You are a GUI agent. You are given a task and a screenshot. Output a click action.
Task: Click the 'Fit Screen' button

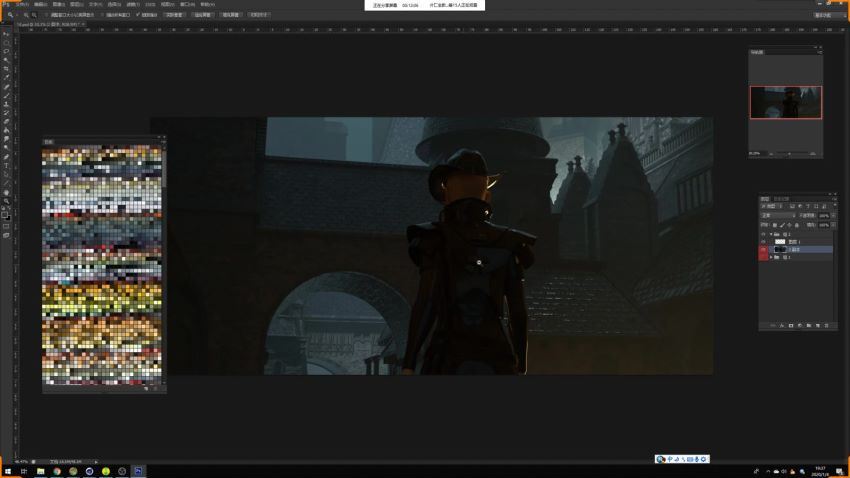pos(202,15)
